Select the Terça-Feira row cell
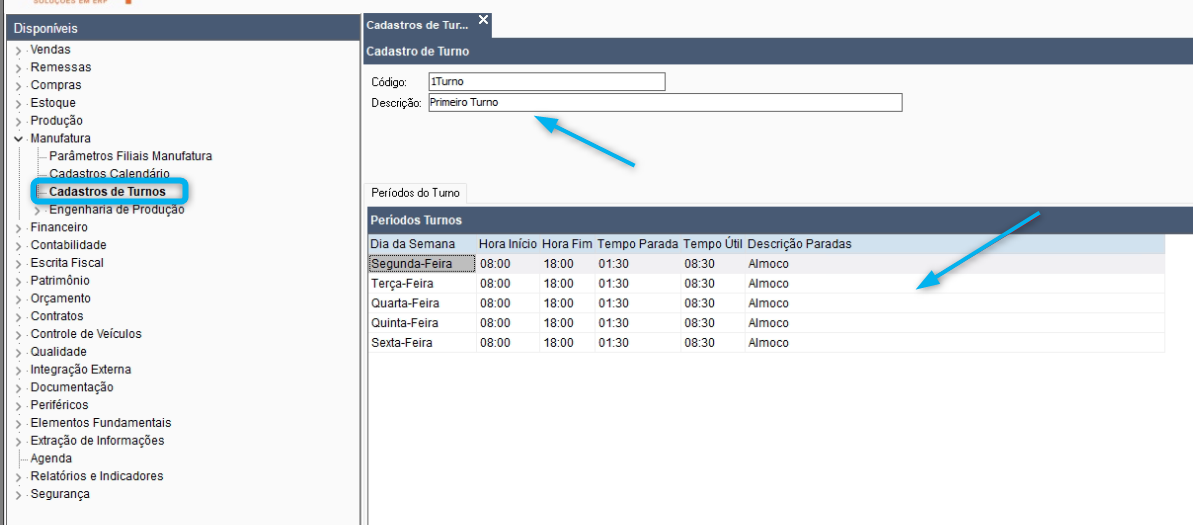Viewport: 1193px width, 525px height. (x=422, y=284)
